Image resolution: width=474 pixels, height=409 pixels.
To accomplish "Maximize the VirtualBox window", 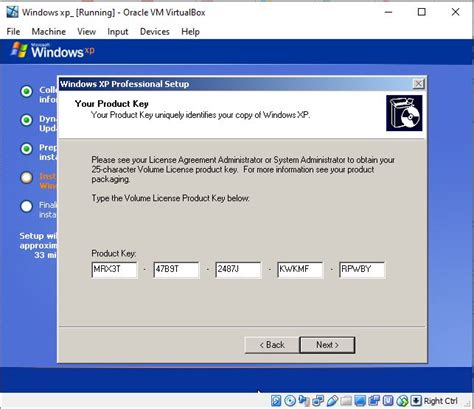I will tap(422, 12).
